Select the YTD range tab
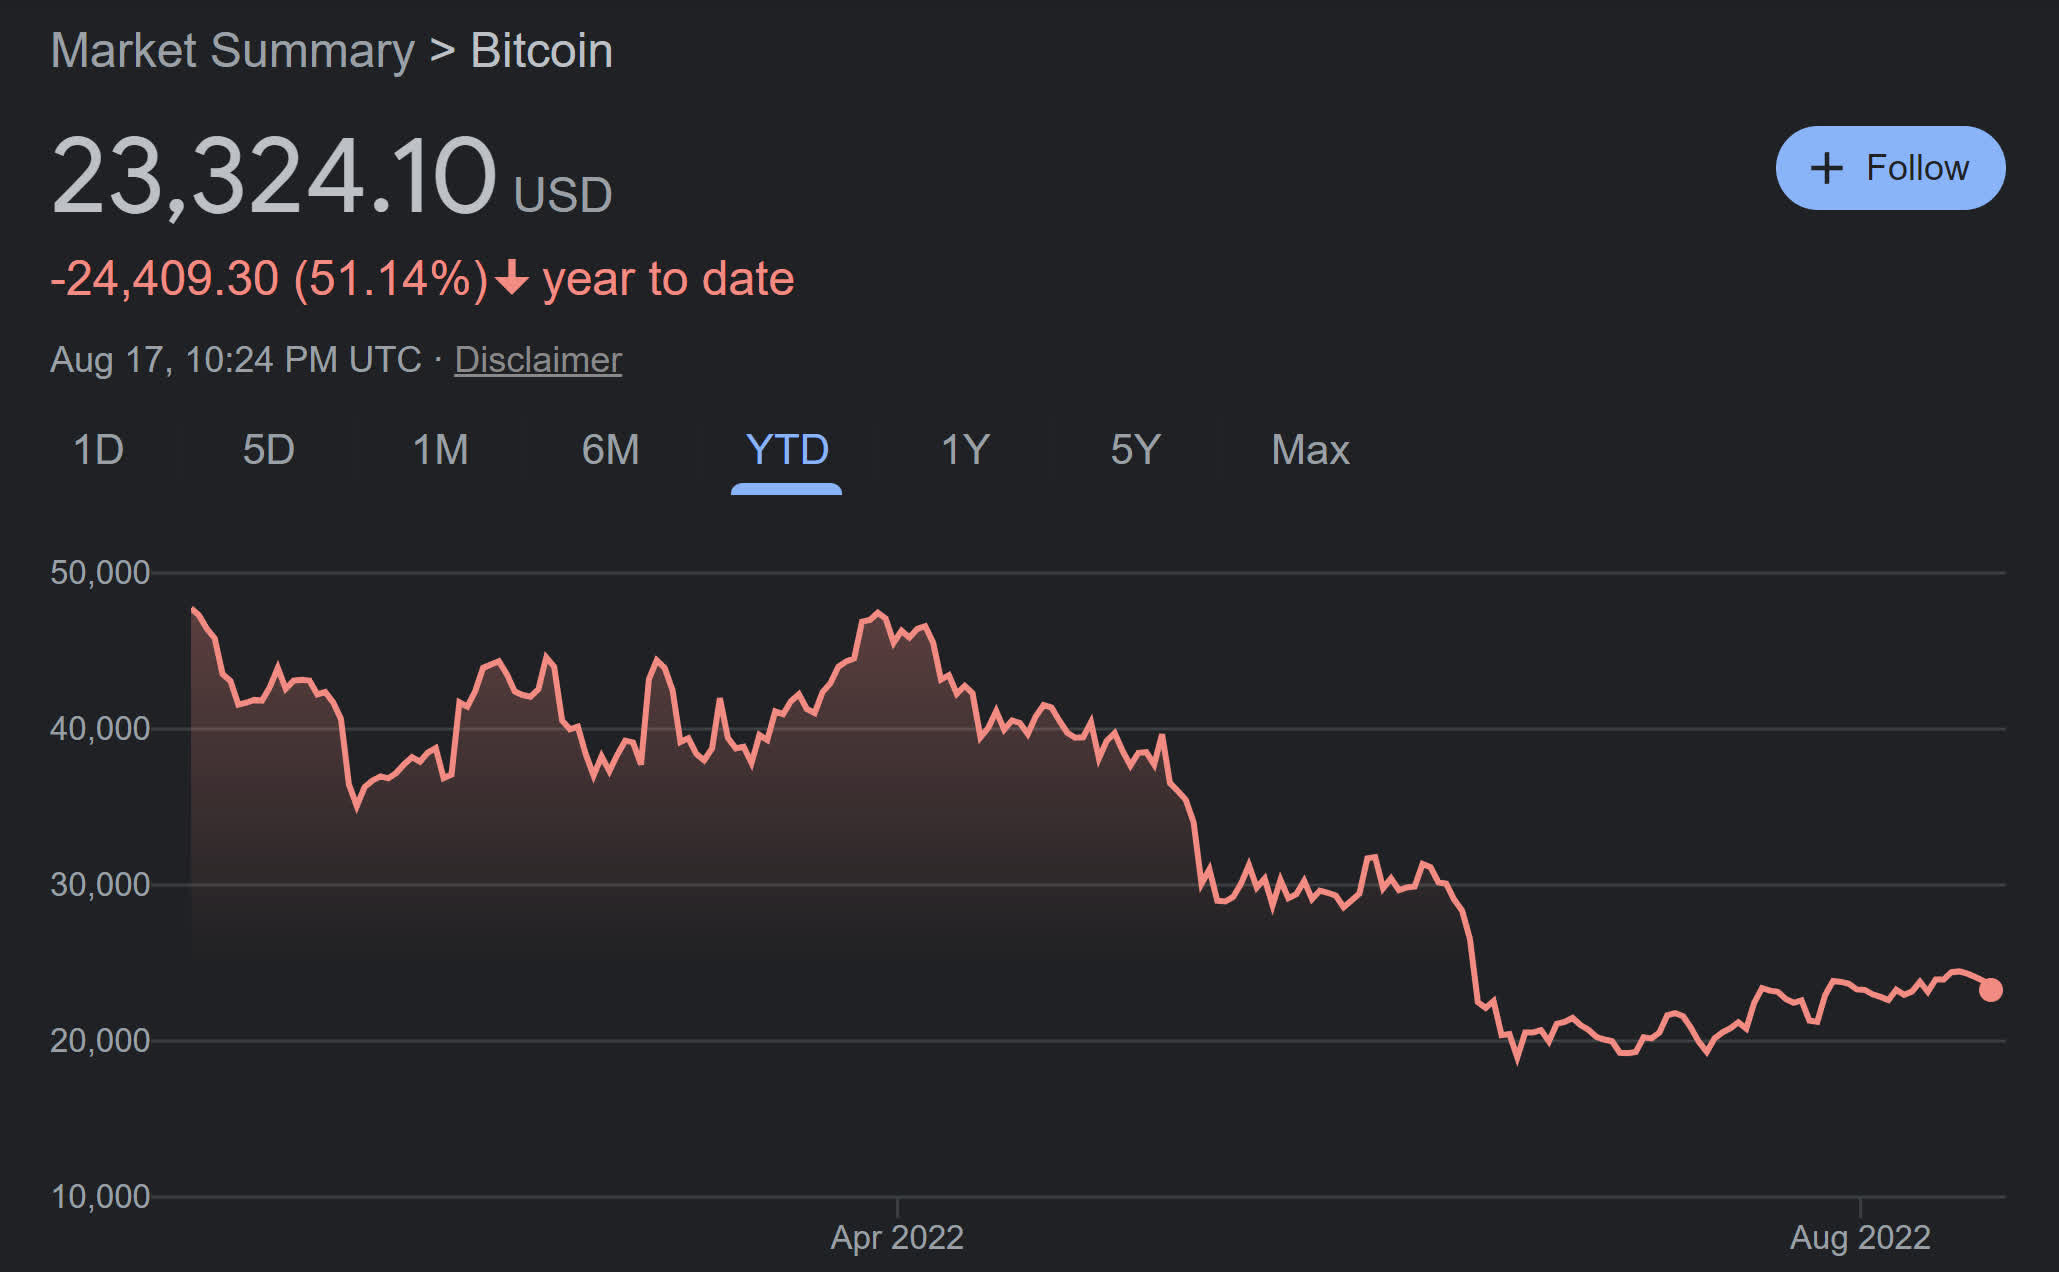2059x1272 pixels. [x=787, y=450]
